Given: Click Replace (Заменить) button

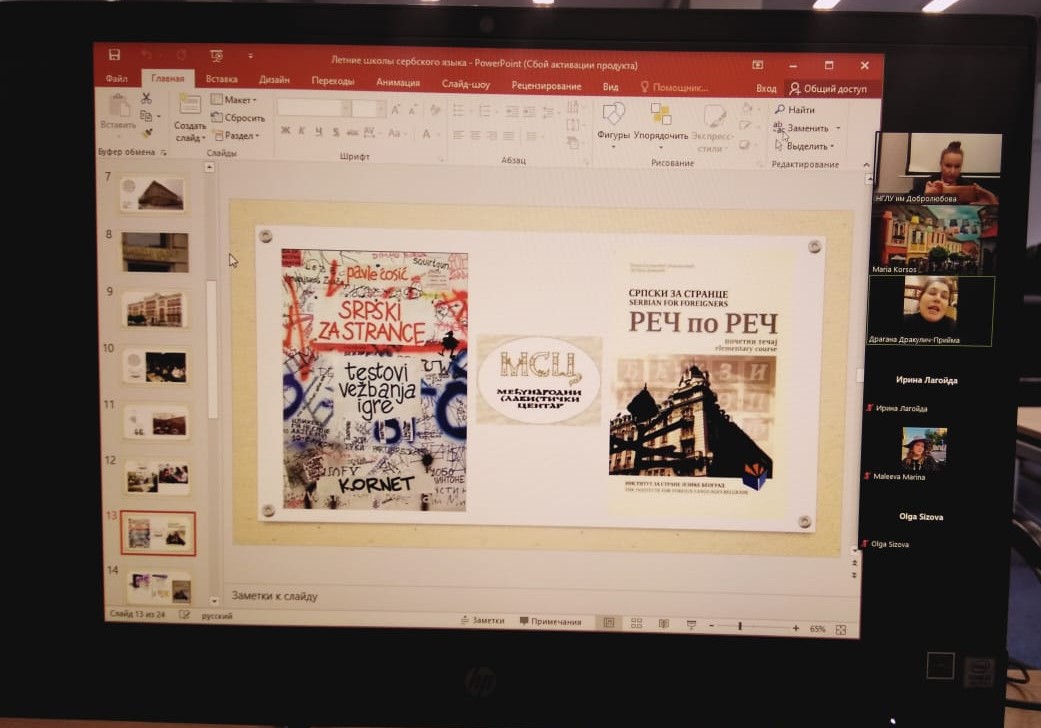Looking at the screenshot, I should pyautogui.click(x=802, y=127).
